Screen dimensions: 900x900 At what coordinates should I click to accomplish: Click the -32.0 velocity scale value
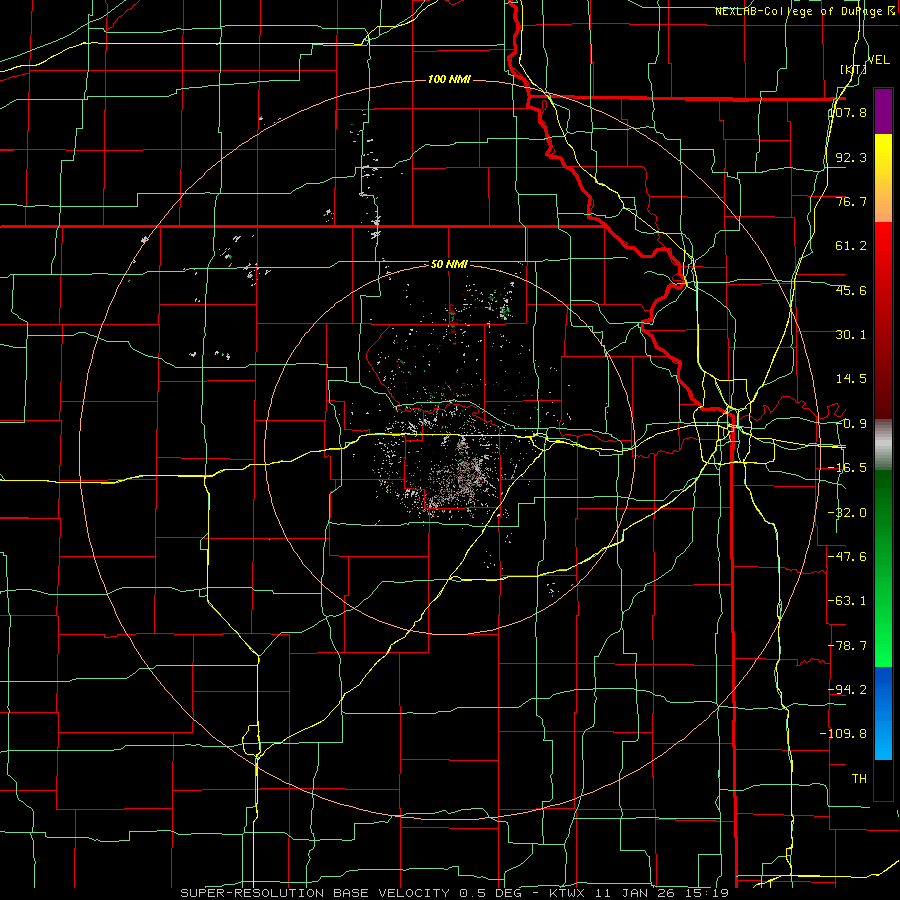coord(847,513)
